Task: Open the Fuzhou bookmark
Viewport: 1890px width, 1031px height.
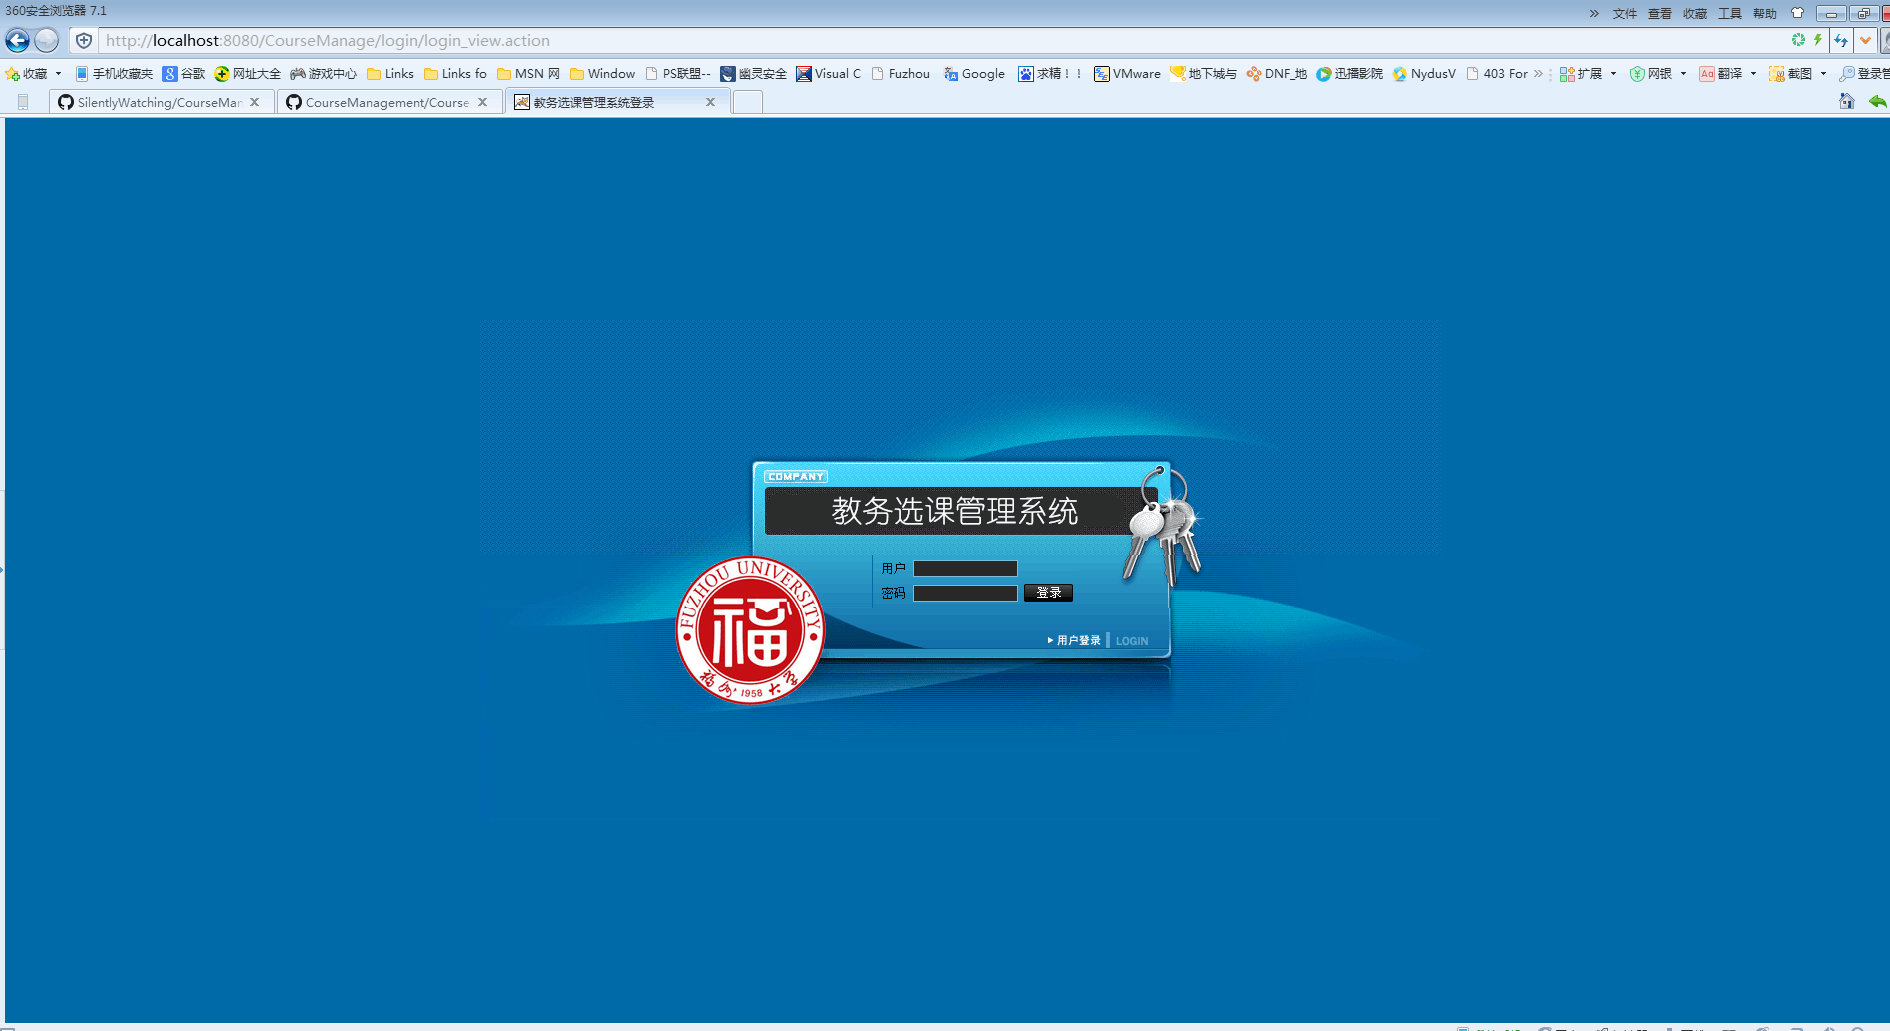Action: click(901, 74)
